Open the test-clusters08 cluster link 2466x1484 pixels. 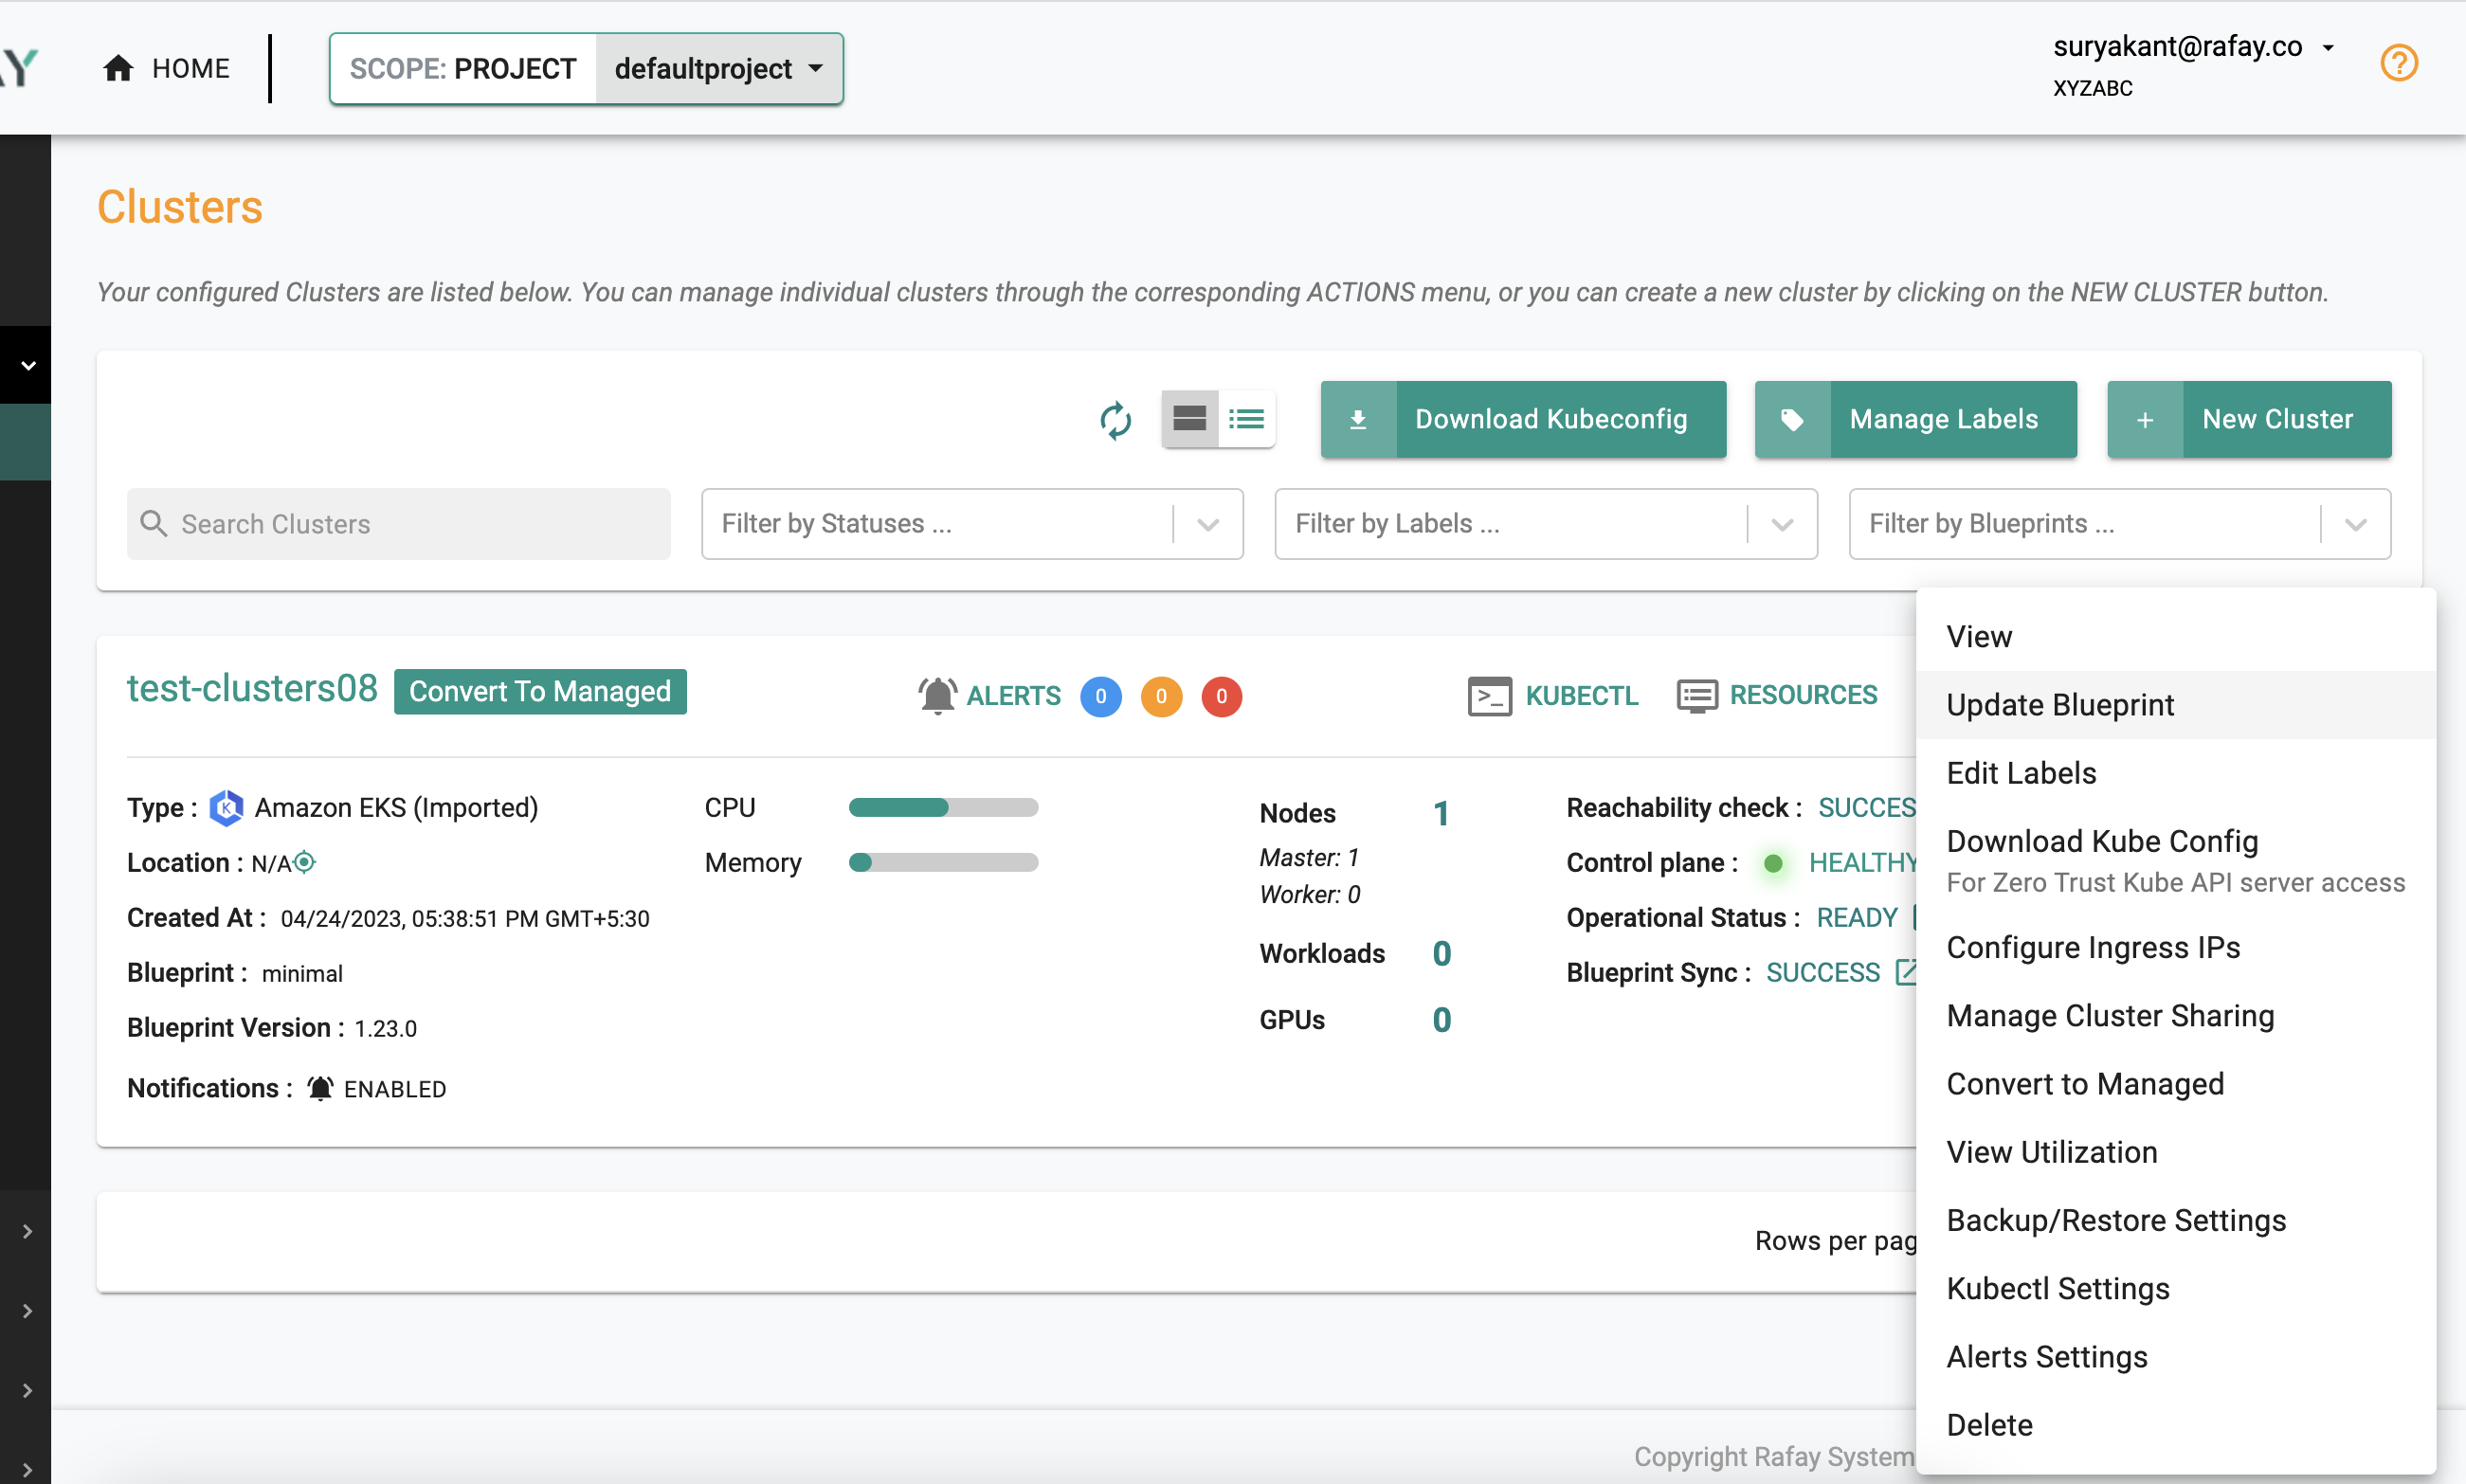(x=252, y=689)
